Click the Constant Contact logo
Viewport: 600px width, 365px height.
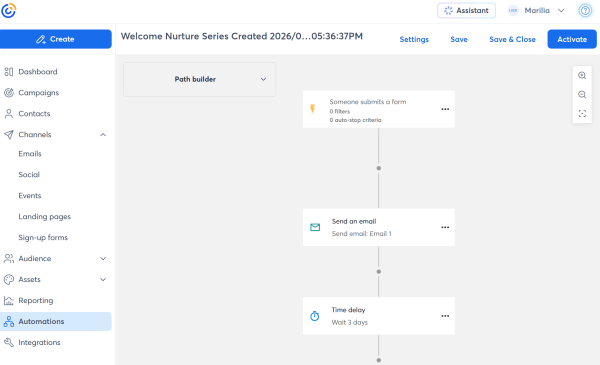(x=8, y=10)
